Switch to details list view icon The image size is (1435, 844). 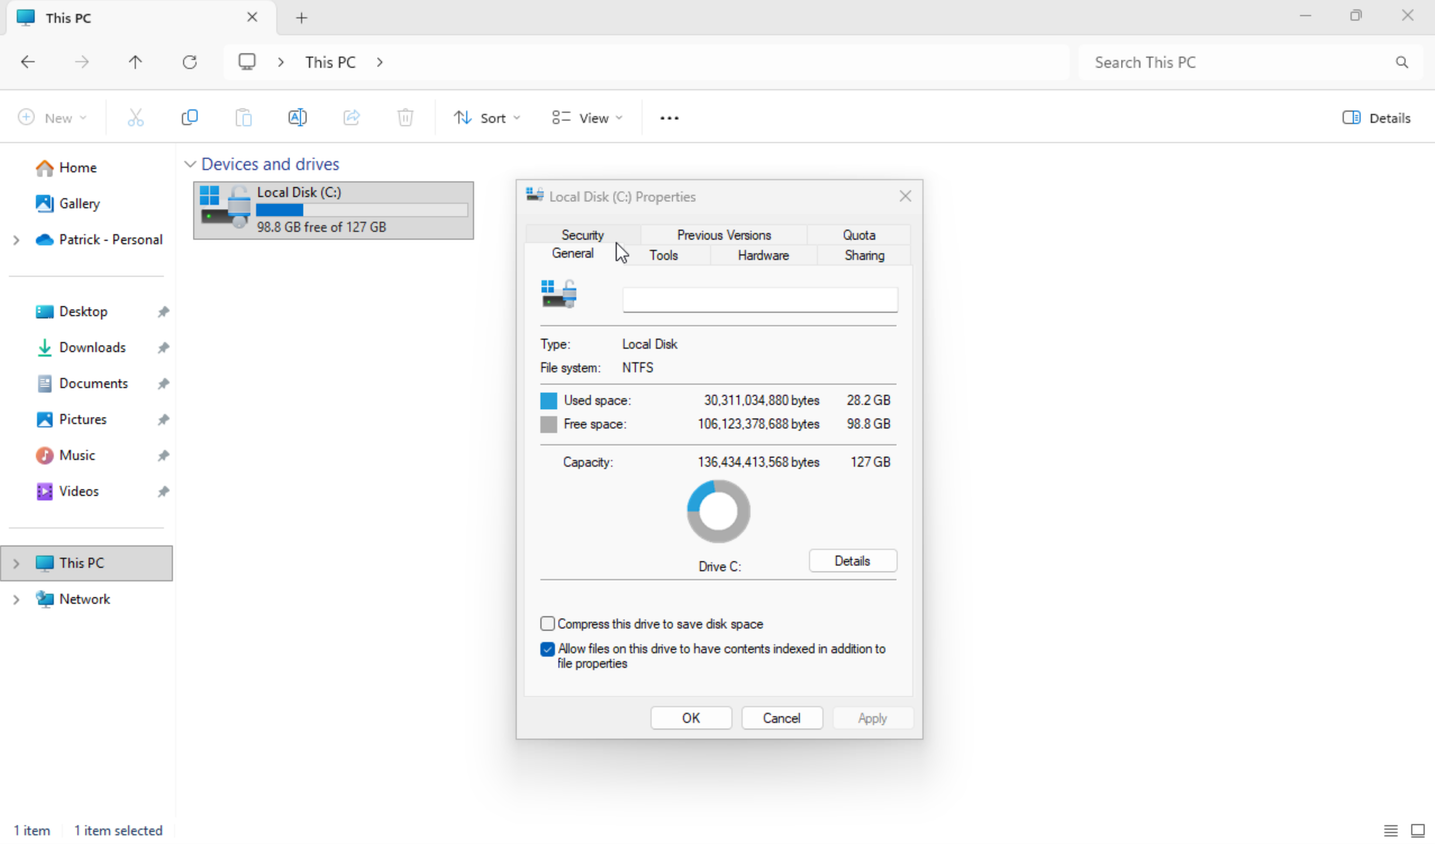point(1391,831)
